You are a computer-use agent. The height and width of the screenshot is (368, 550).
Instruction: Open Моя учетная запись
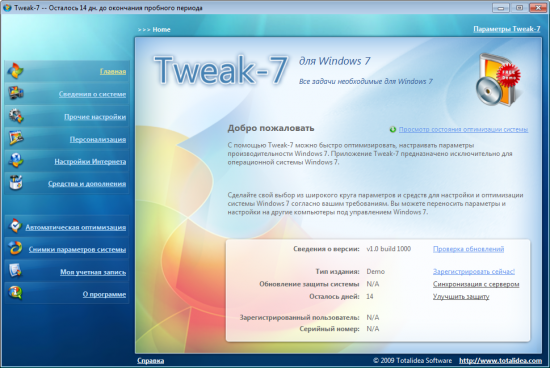pyautogui.click(x=93, y=272)
